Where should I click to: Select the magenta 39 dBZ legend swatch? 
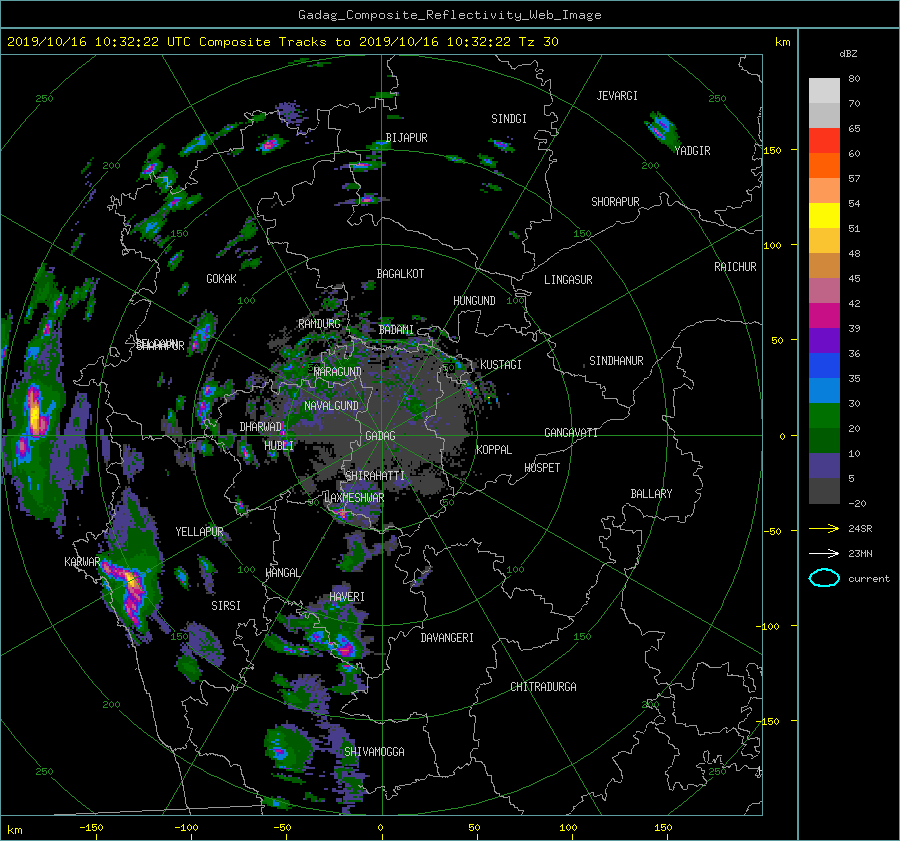(x=824, y=315)
